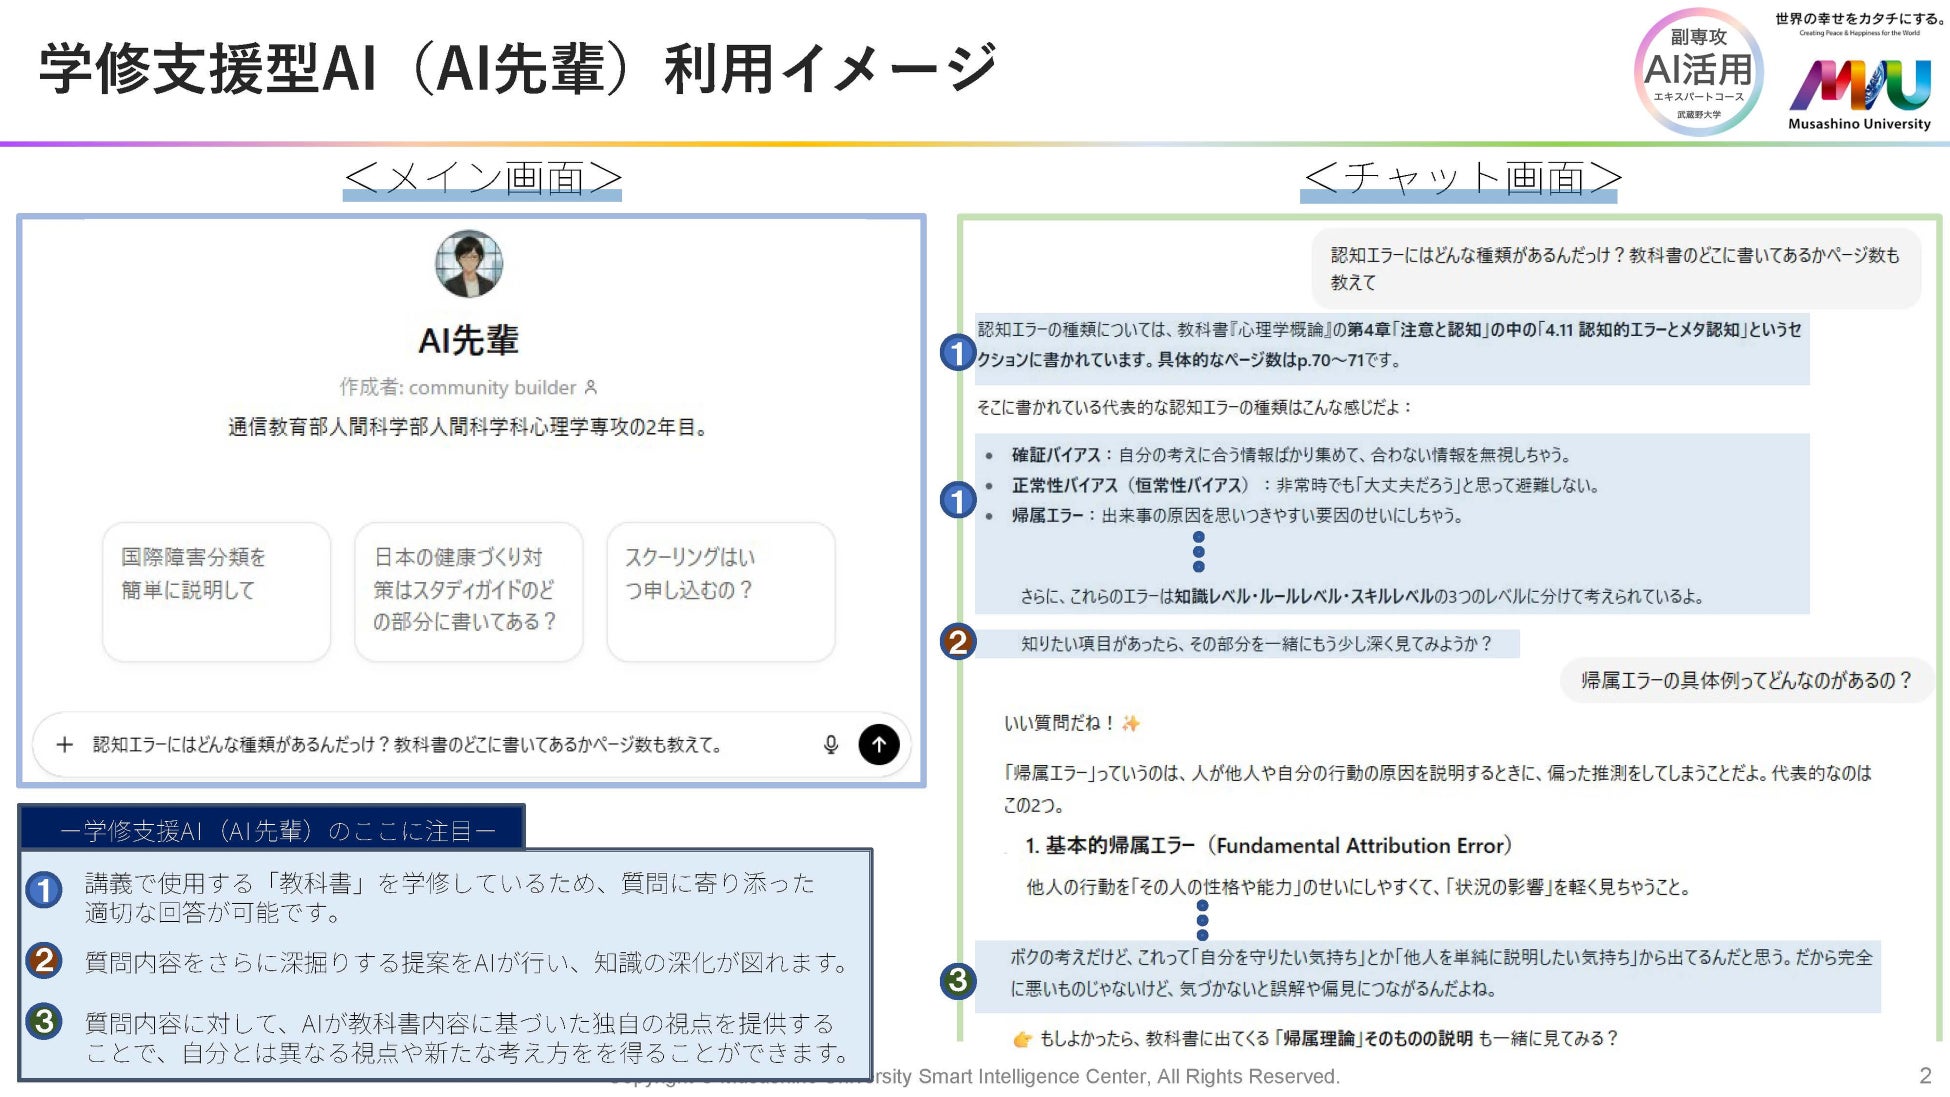This screenshot has width=1950, height=1097.
Task: Click the 副専攻 AI活用 circular badge
Action: (1698, 73)
